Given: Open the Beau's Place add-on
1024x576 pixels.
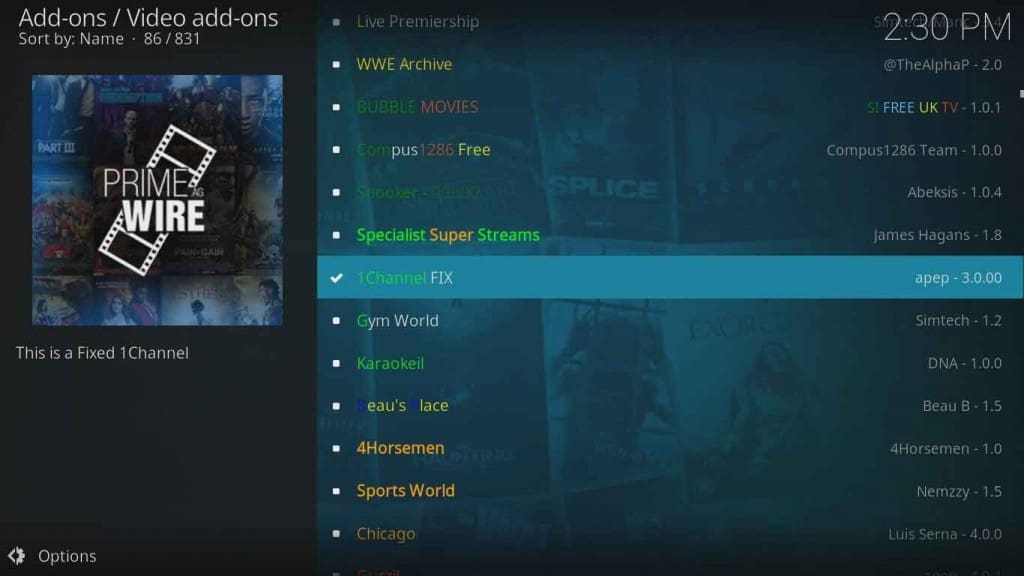Looking at the screenshot, I should (x=670, y=406).
